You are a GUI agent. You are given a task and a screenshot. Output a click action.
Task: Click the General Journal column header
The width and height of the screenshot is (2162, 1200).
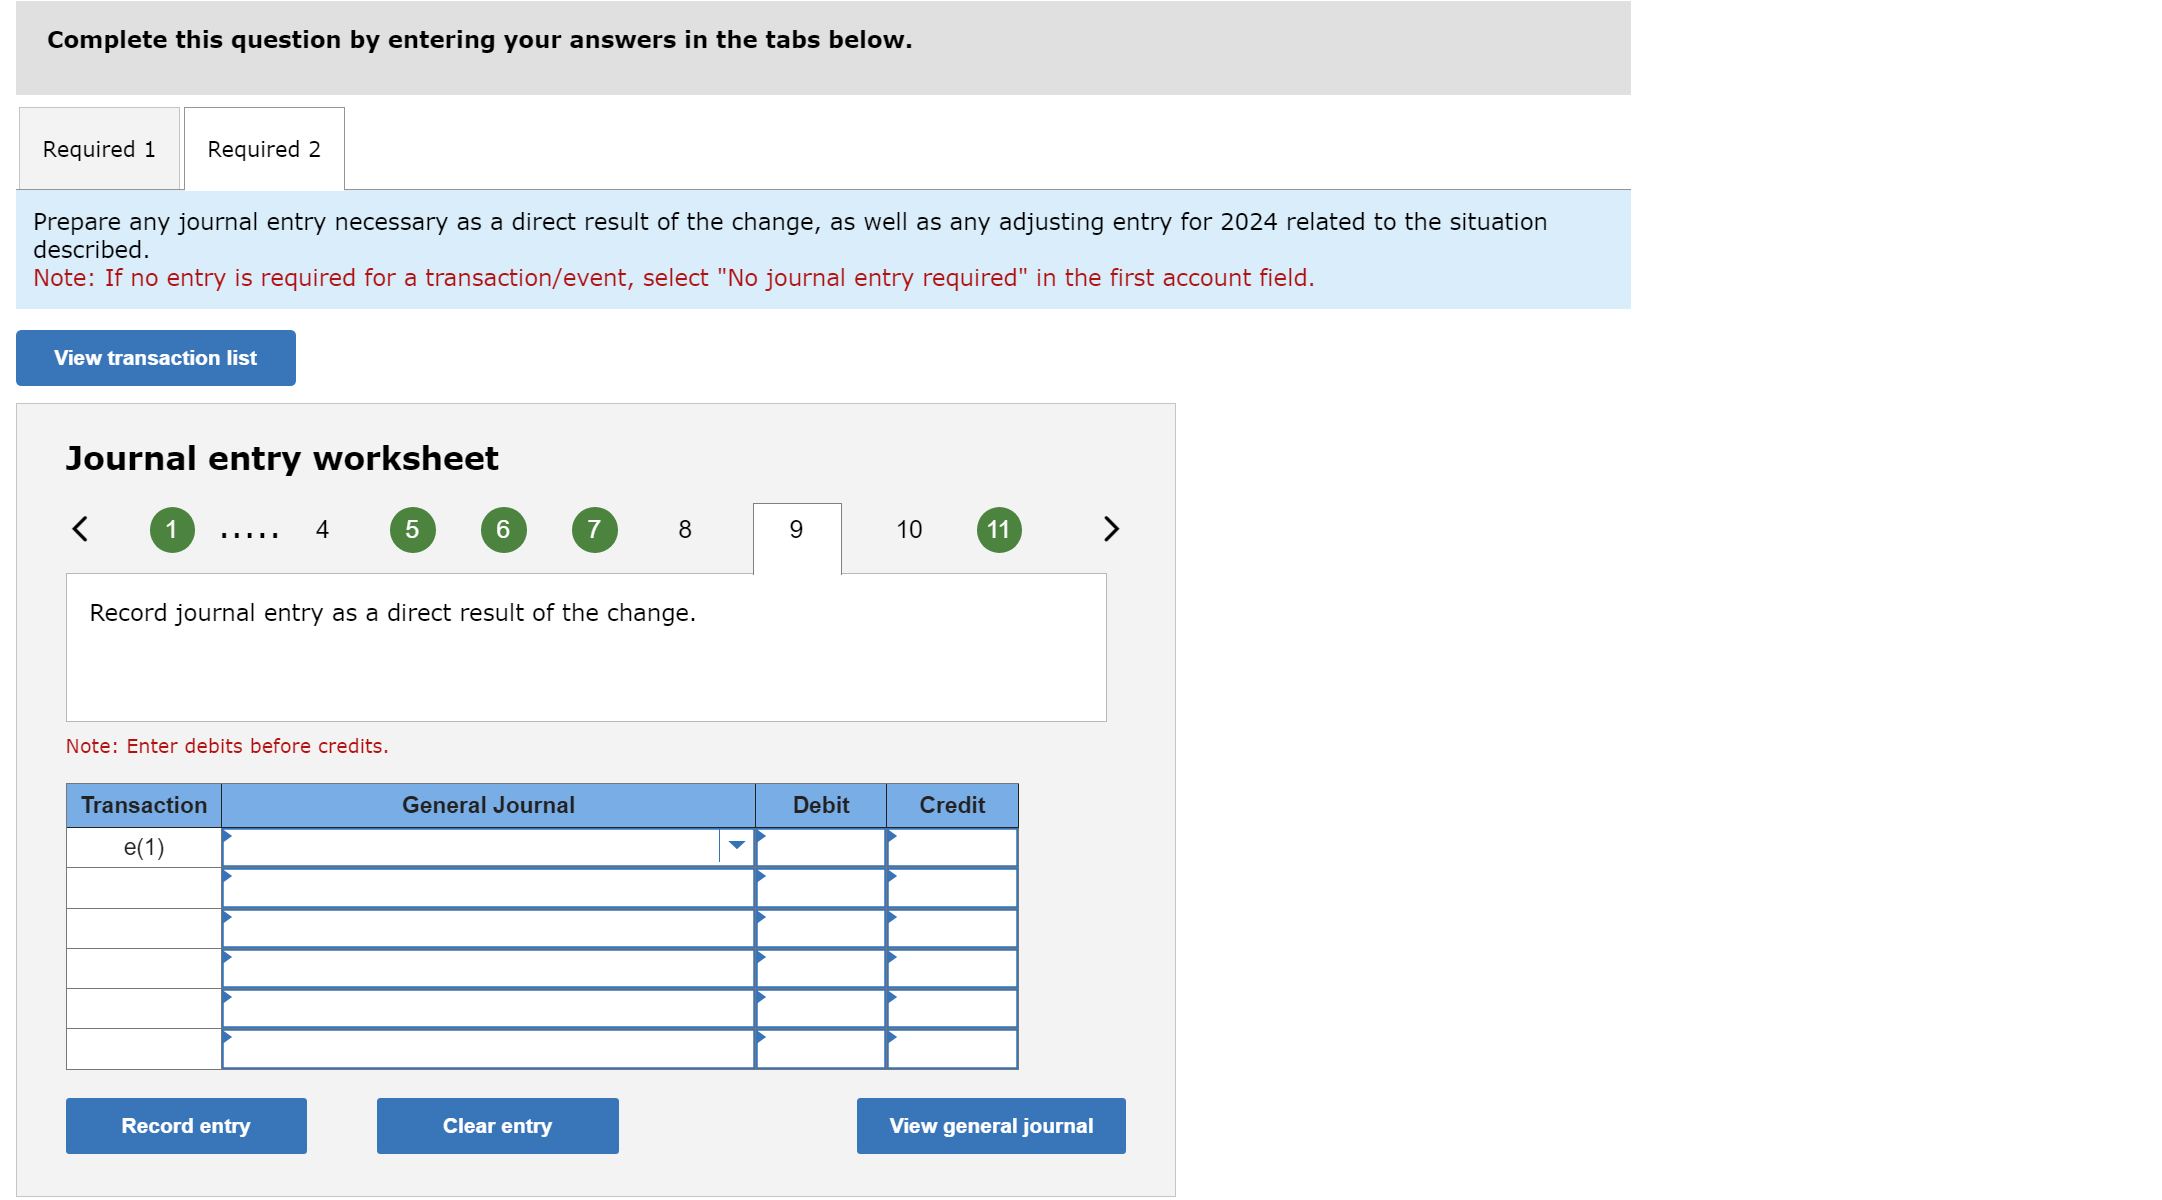[488, 805]
